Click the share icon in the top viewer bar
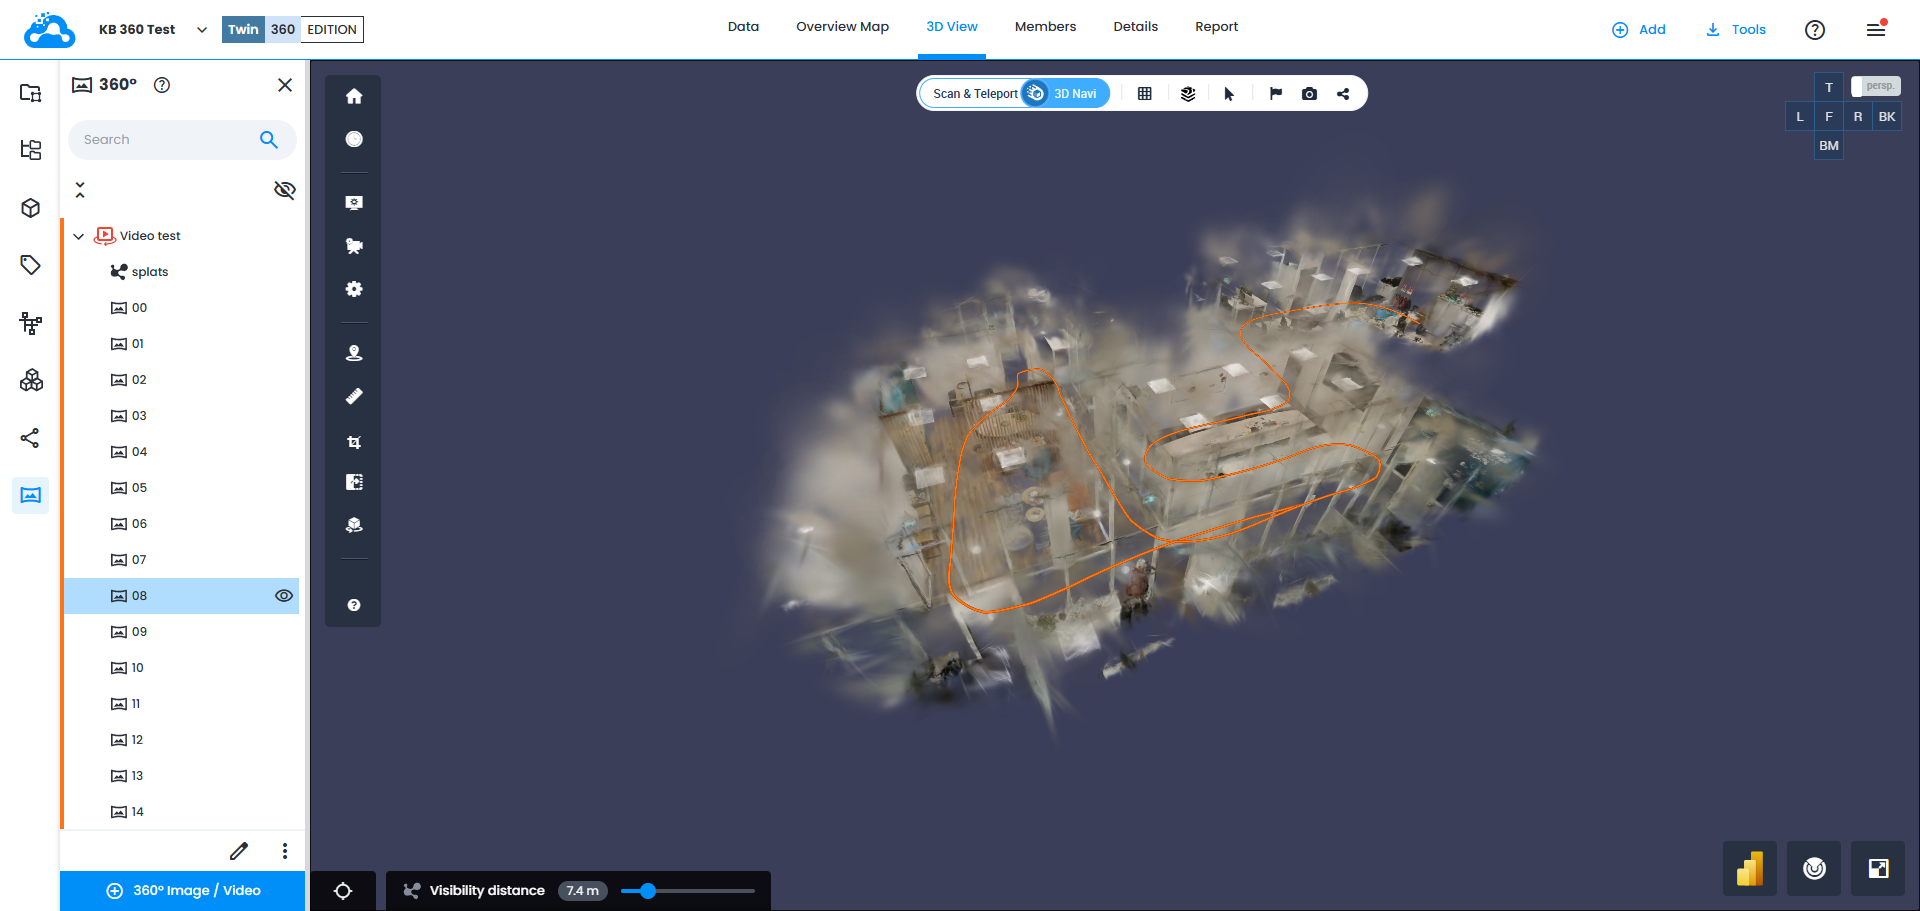The height and width of the screenshot is (911, 1920). (1343, 93)
